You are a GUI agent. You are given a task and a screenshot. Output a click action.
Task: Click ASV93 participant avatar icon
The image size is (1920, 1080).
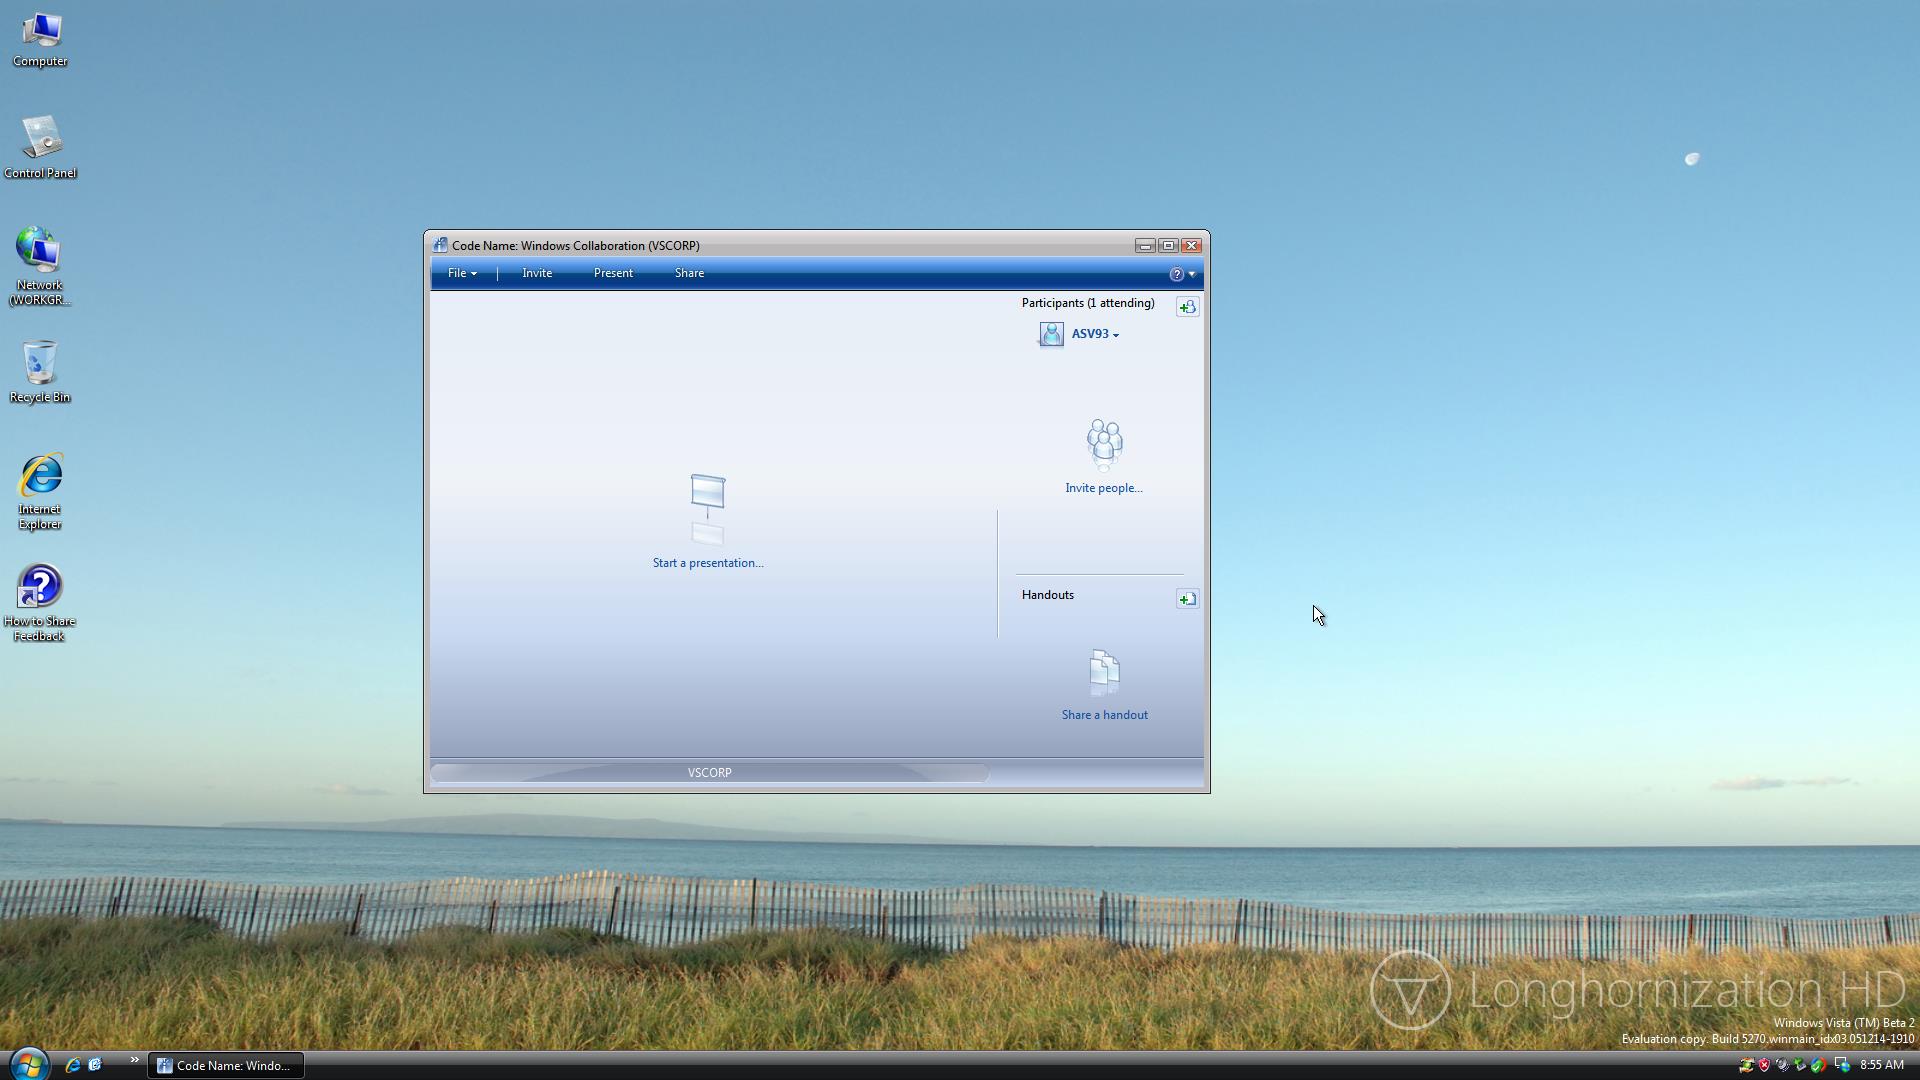click(1051, 334)
